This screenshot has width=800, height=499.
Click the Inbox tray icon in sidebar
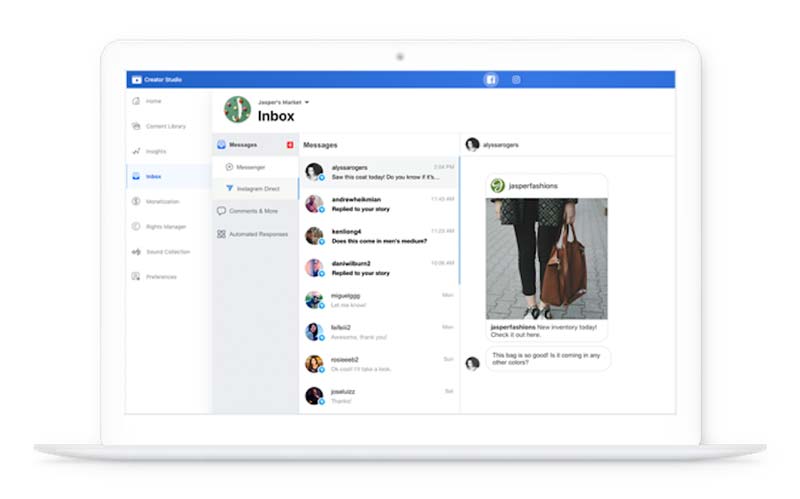point(136,177)
